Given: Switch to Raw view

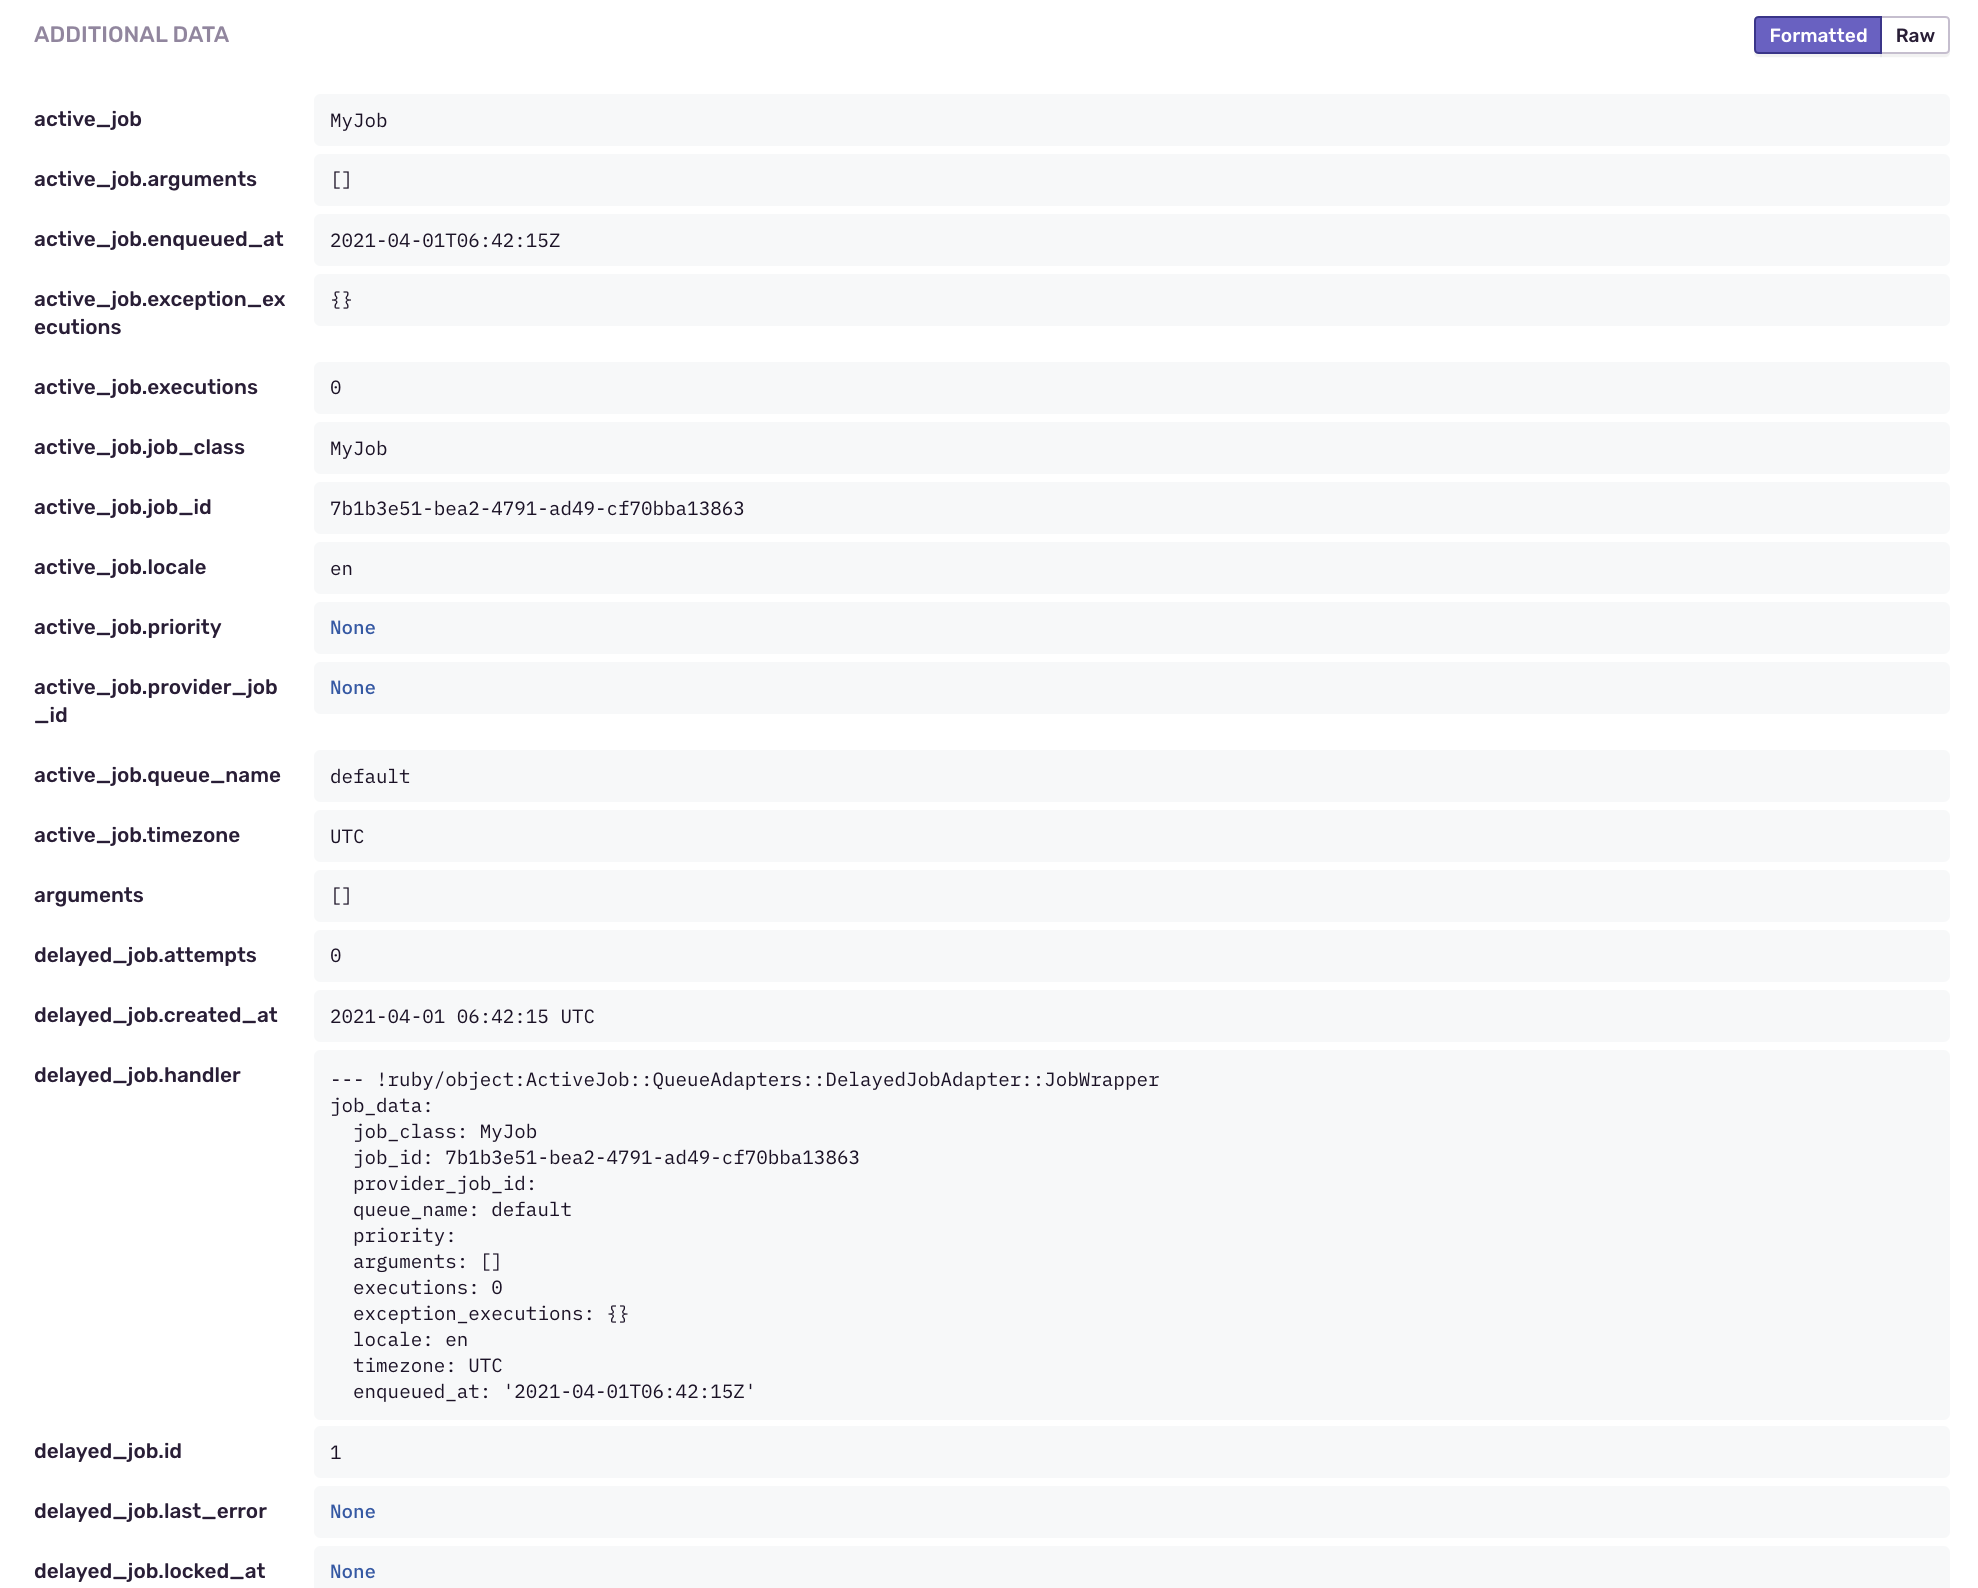Looking at the screenshot, I should pyautogui.click(x=1915, y=35).
